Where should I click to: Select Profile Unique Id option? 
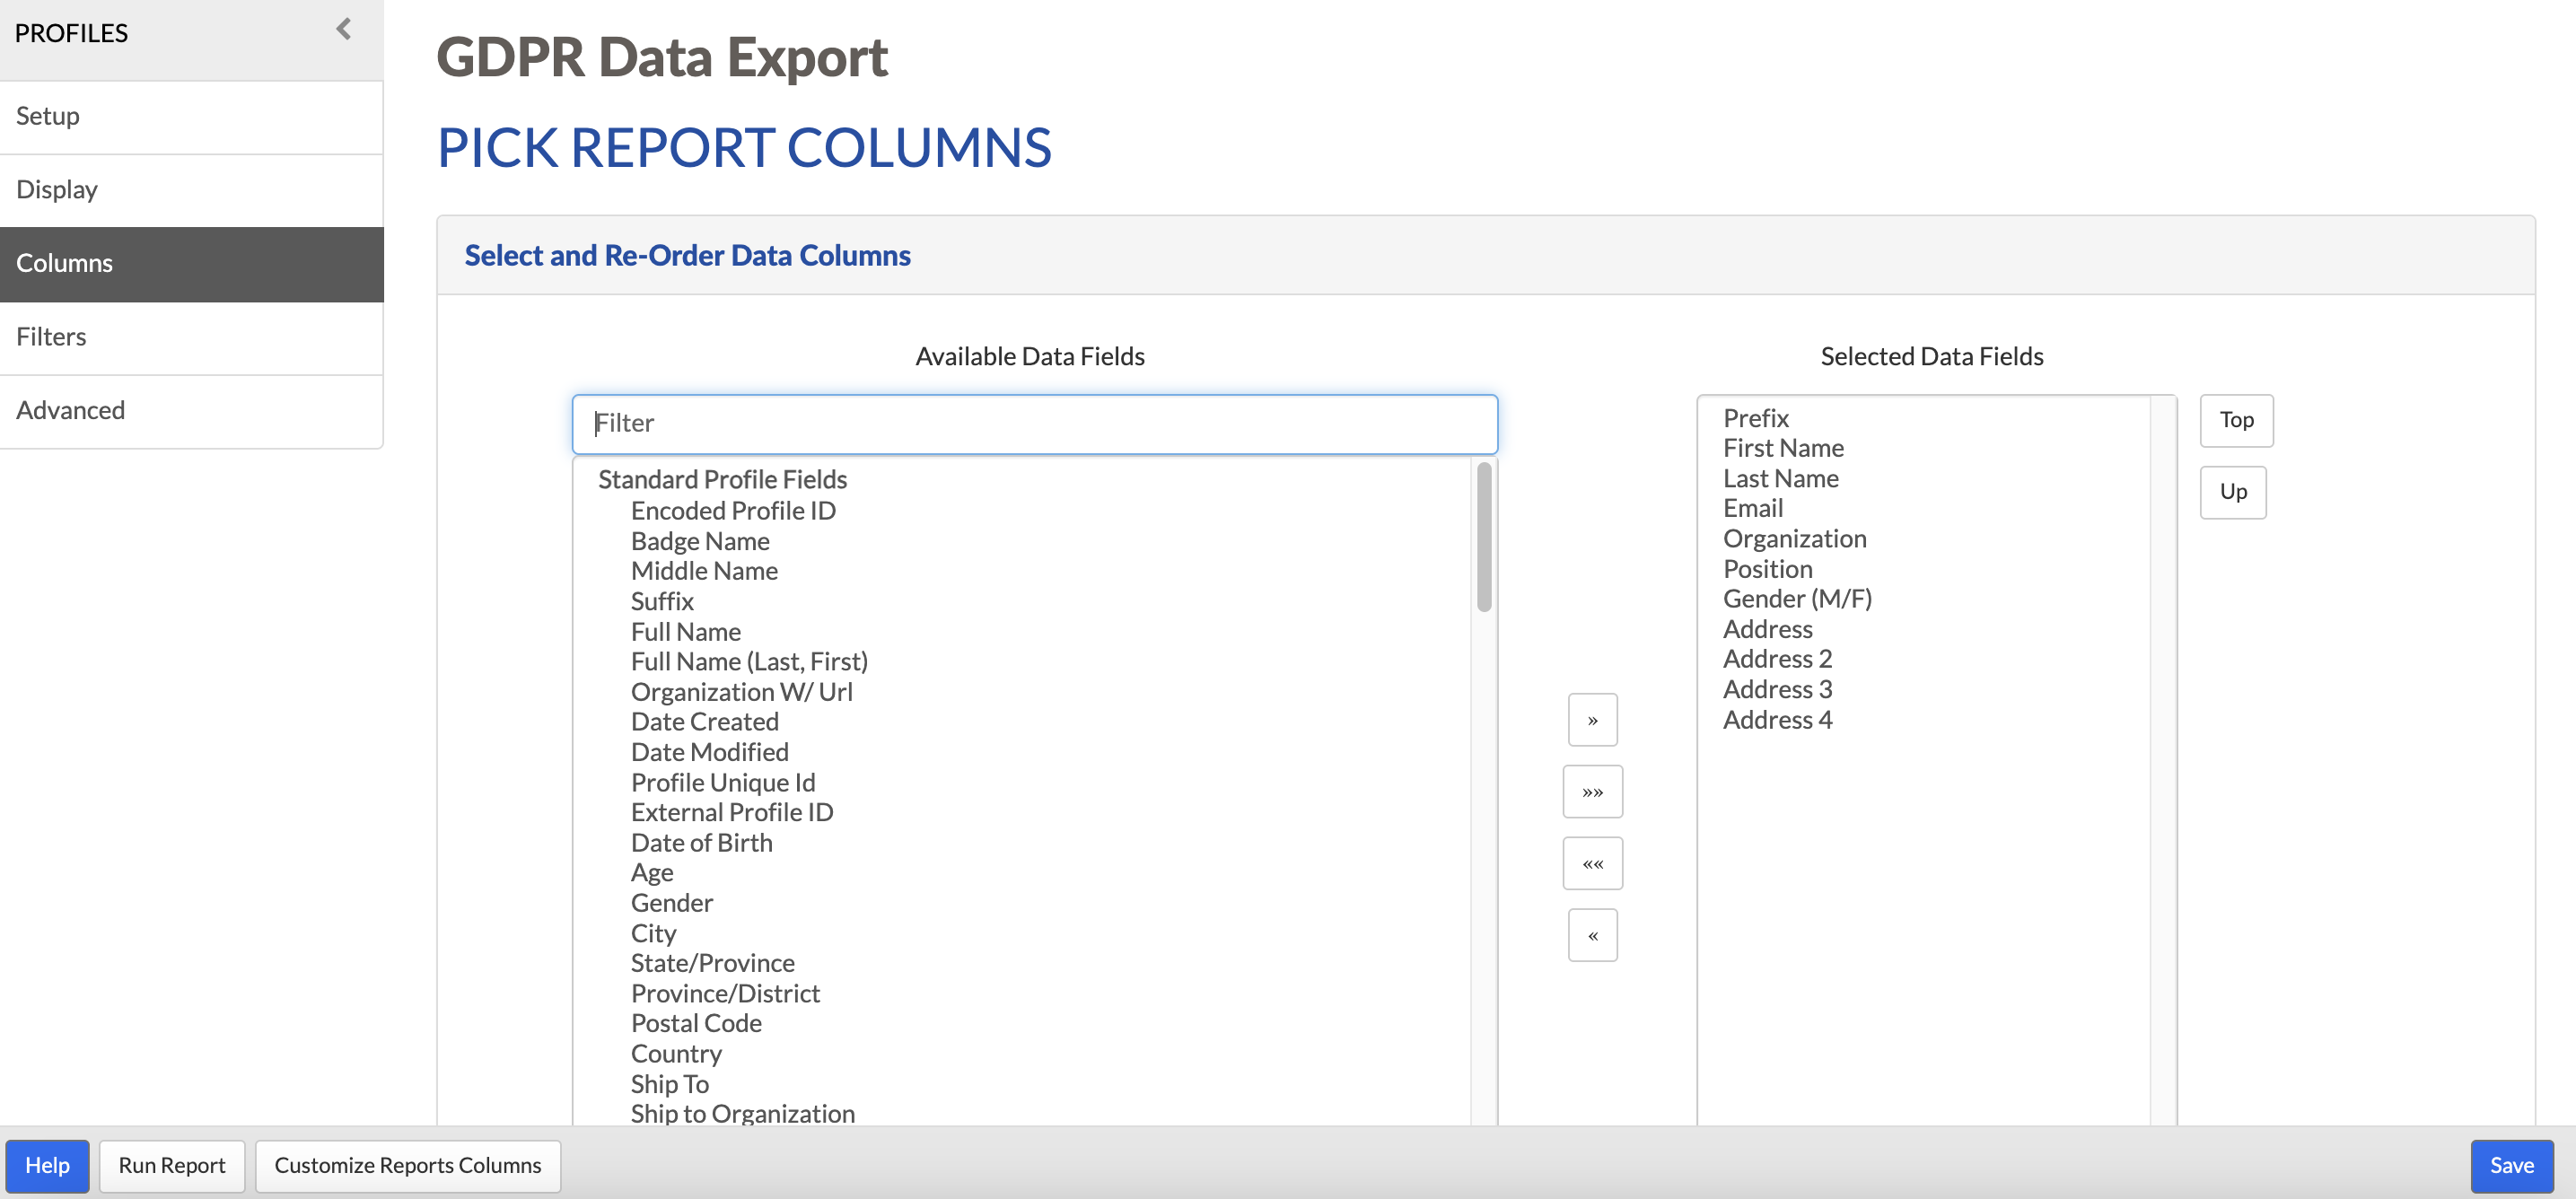coord(723,783)
